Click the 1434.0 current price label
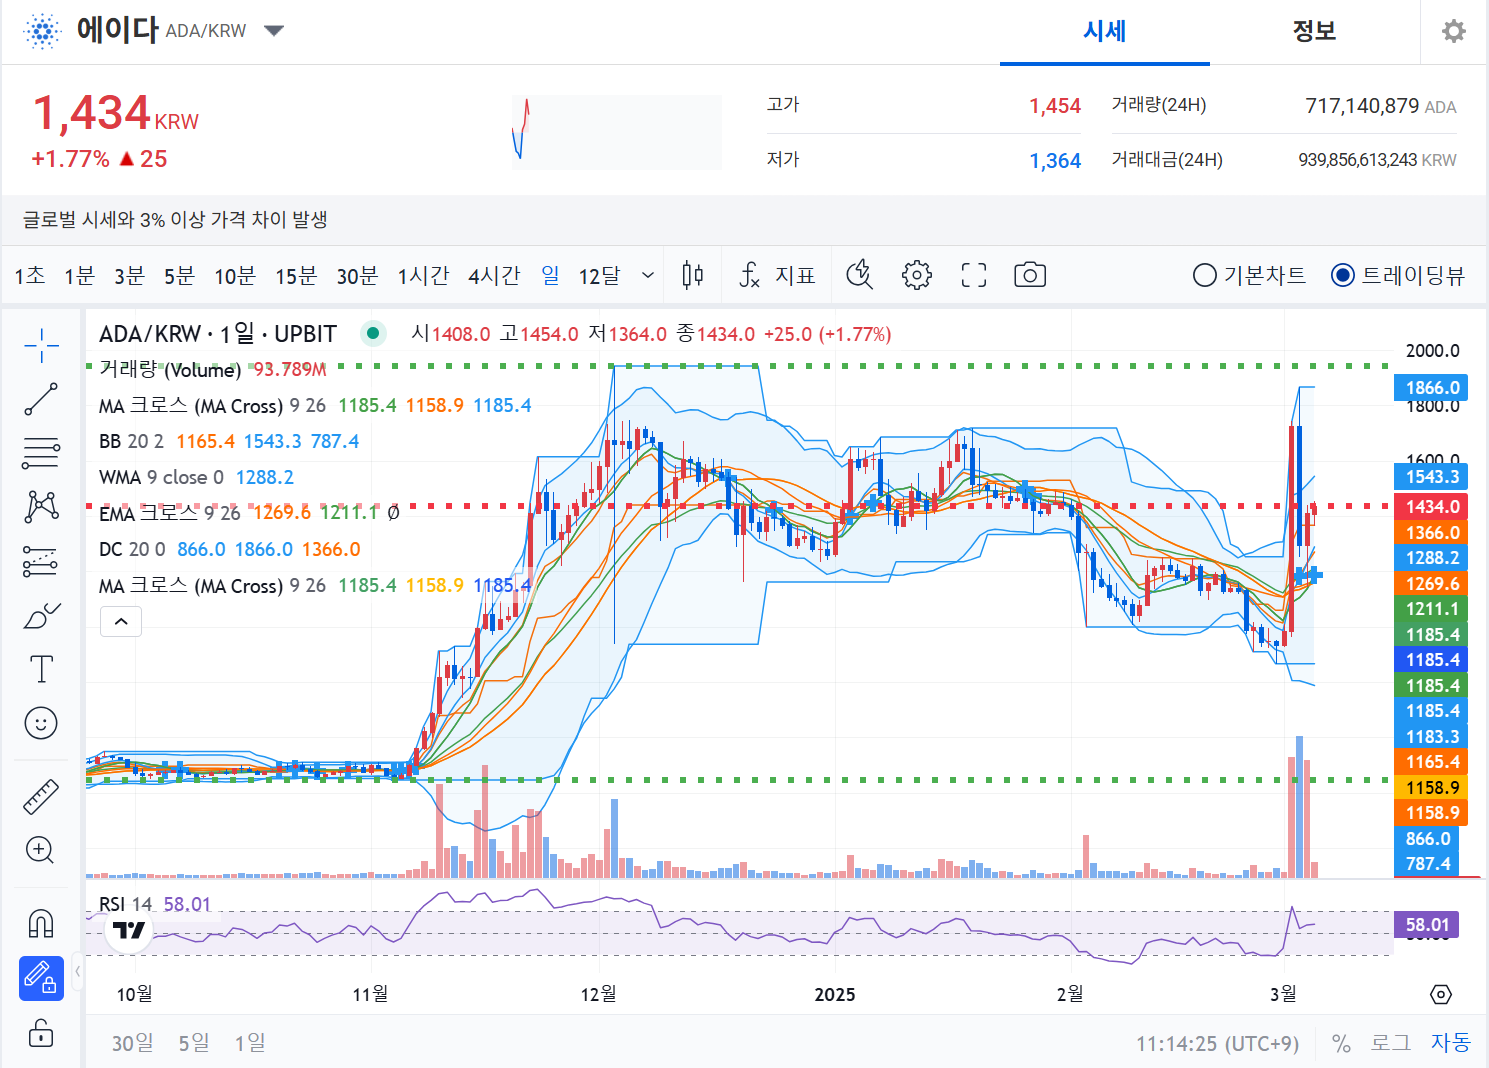This screenshot has width=1489, height=1068. point(1432,507)
